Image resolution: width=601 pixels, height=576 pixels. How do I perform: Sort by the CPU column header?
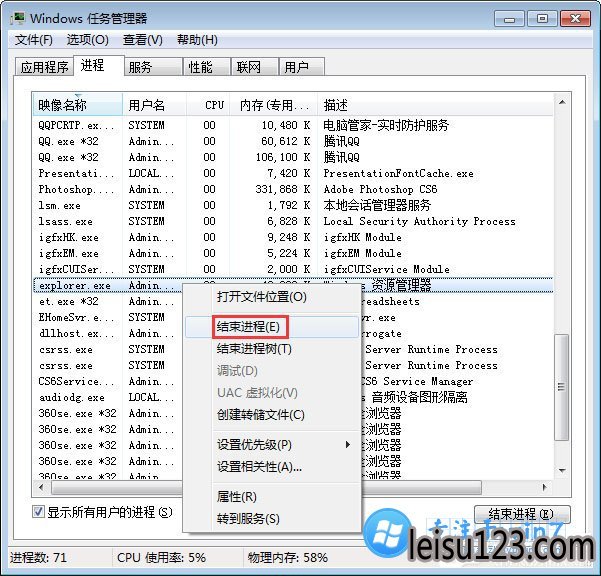click(x=208, y=105)
